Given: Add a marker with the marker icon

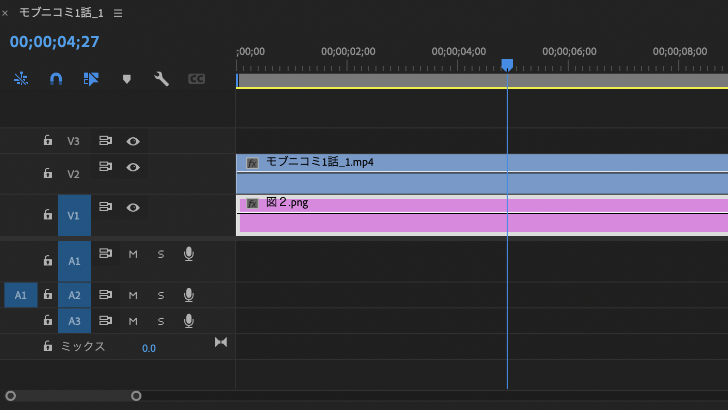Looking at the screenshot, I should coord(126,79).
